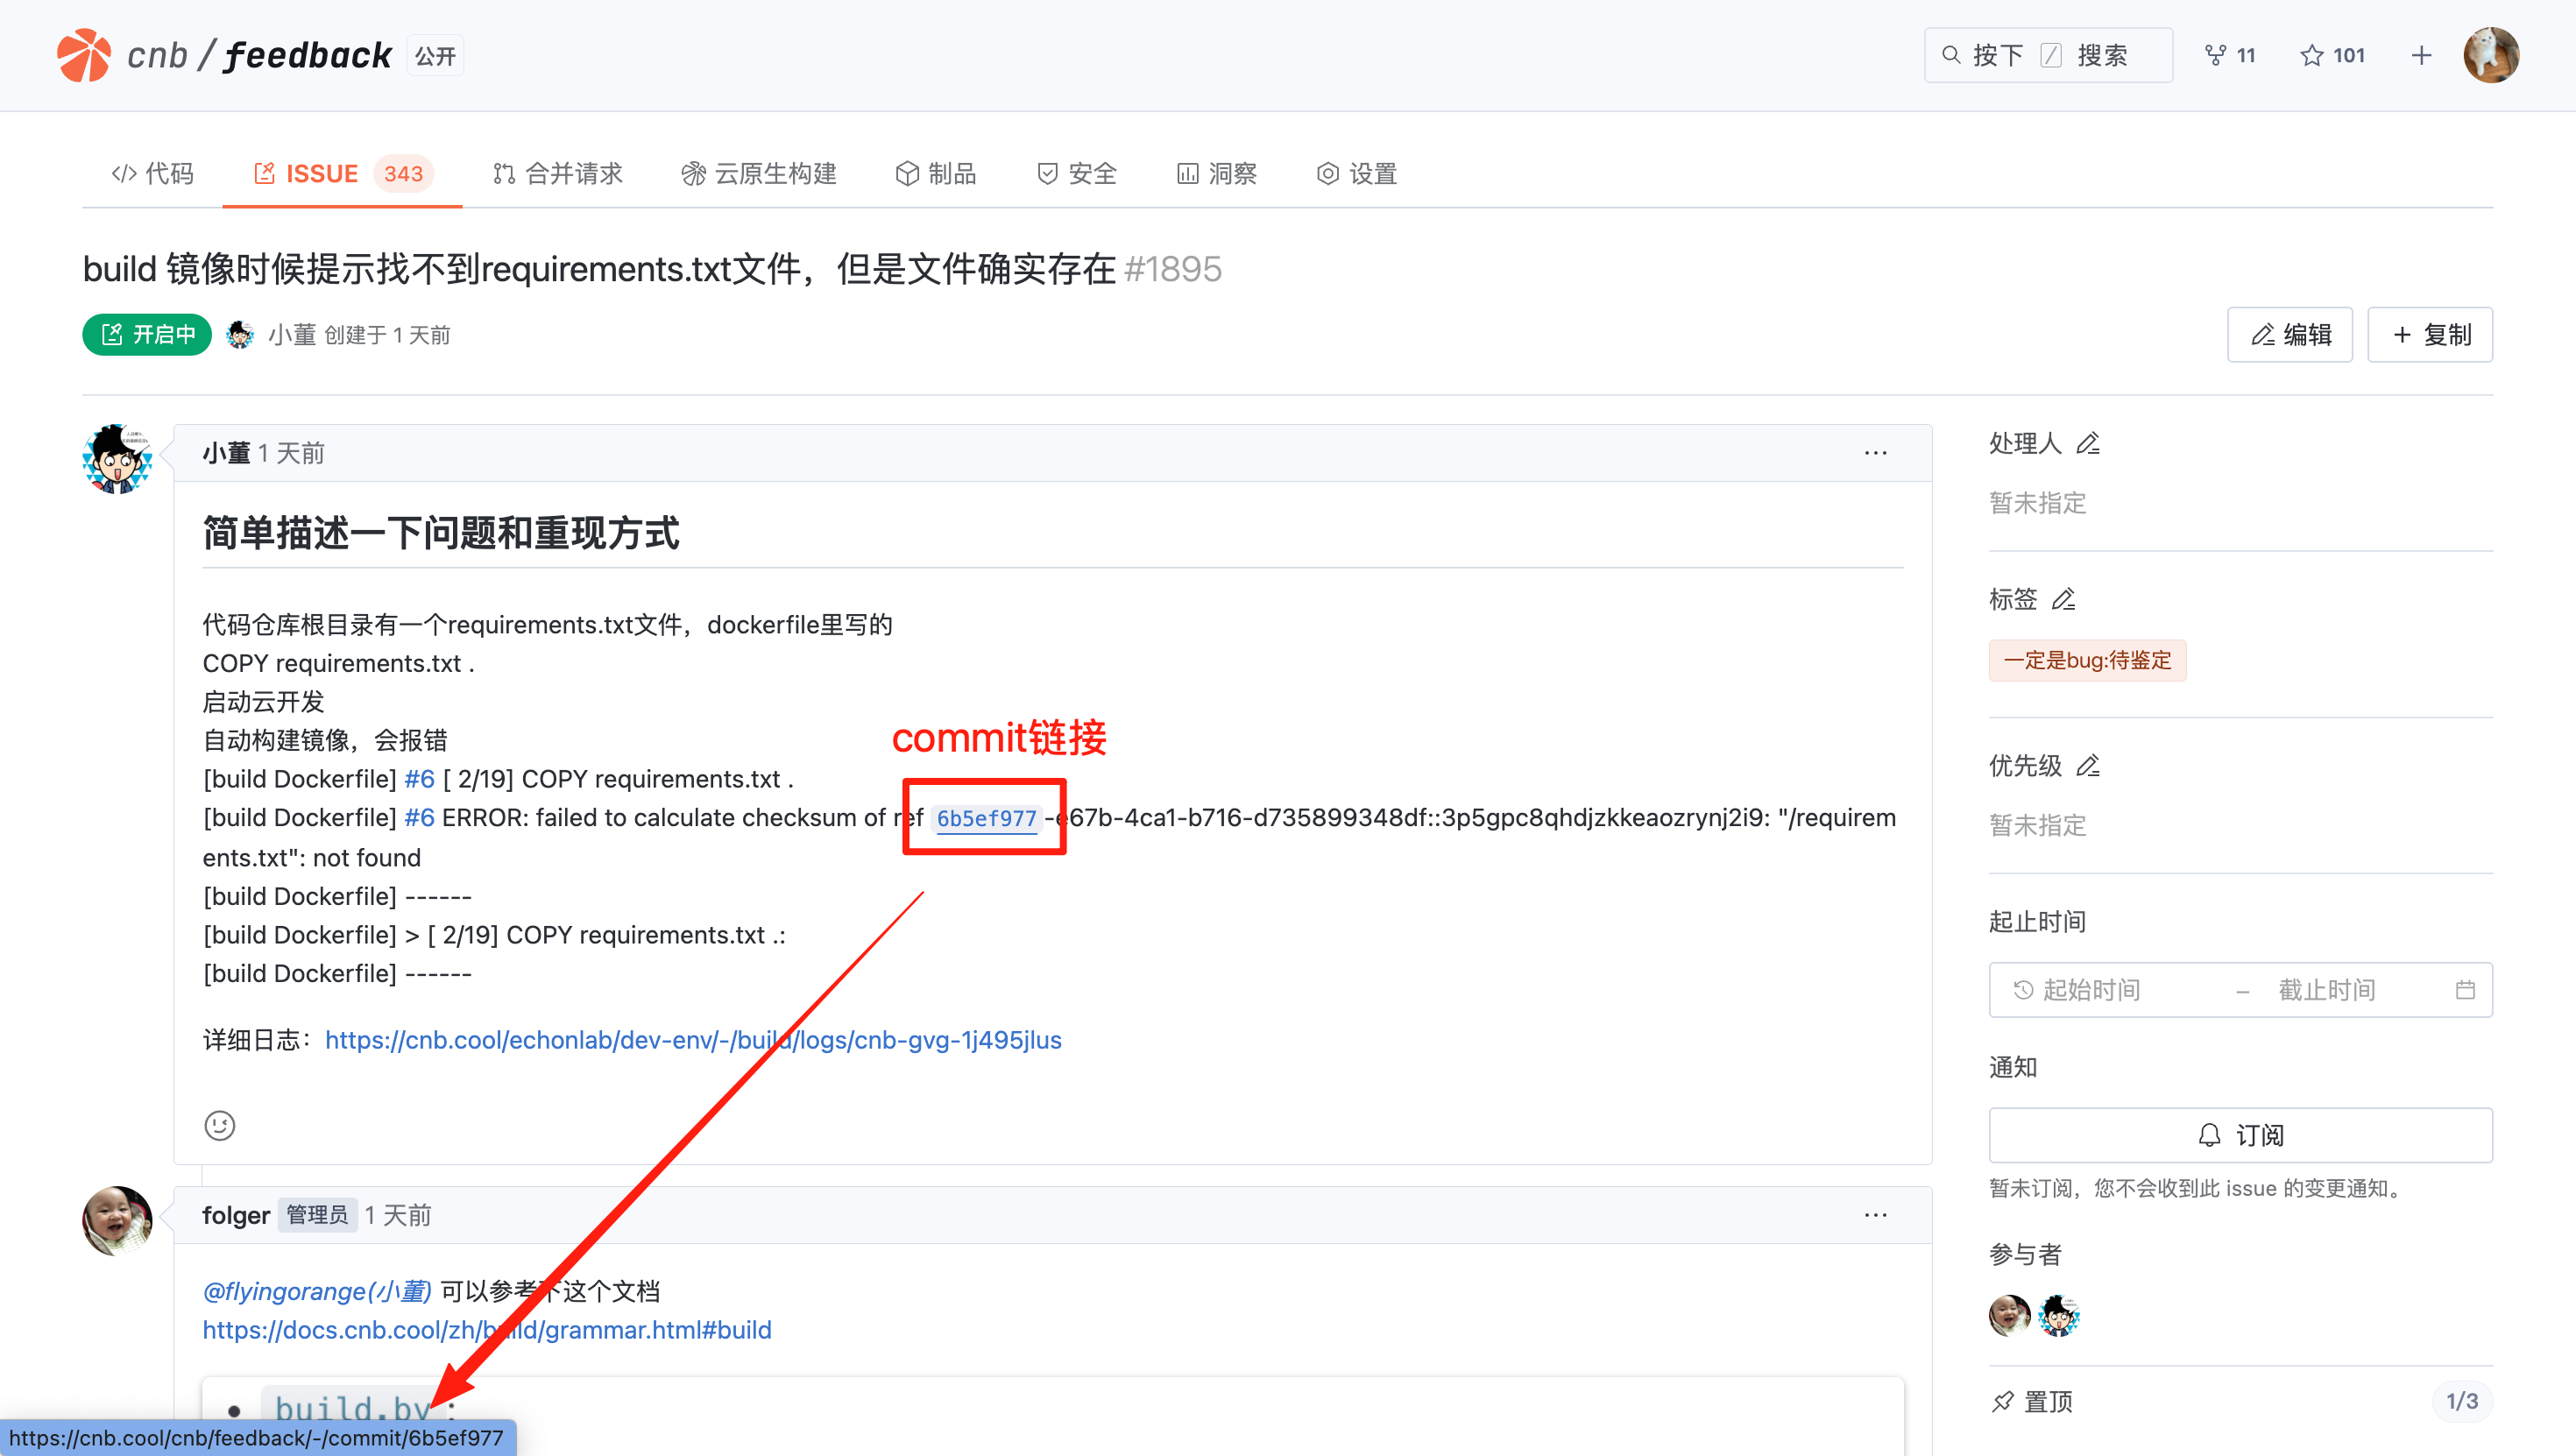Screen dimensions: 2576x1456
Task: Open user avatar menu in top right
Action: pyautogui.click(x=2490, y=55)
